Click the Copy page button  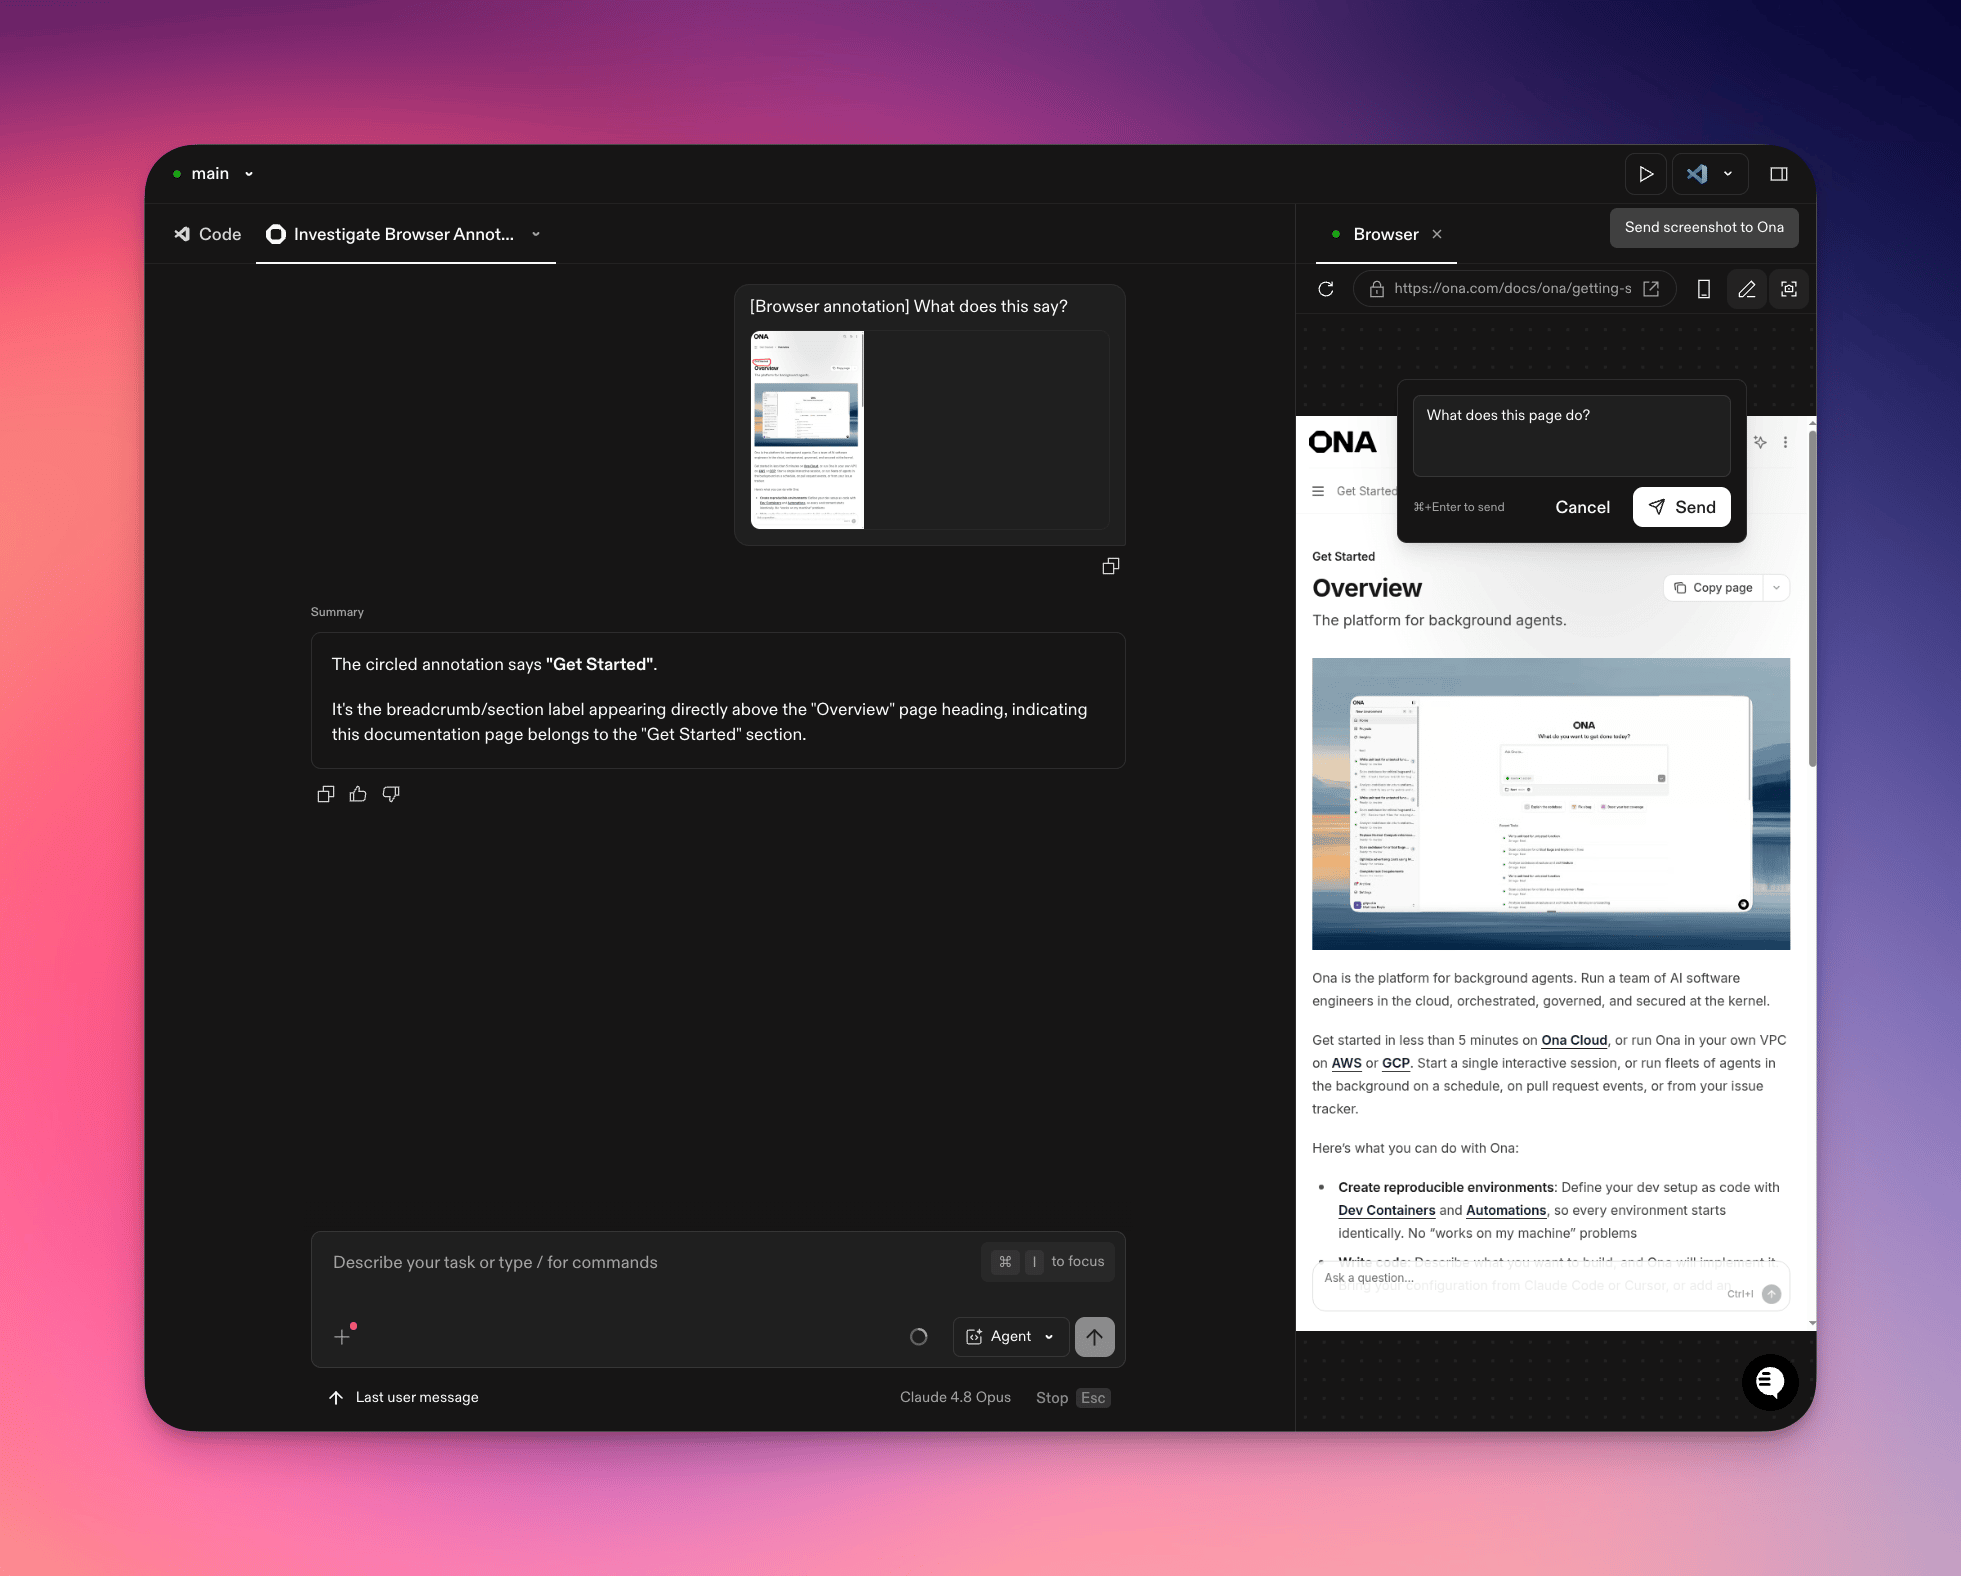[x=1713, y=588]
